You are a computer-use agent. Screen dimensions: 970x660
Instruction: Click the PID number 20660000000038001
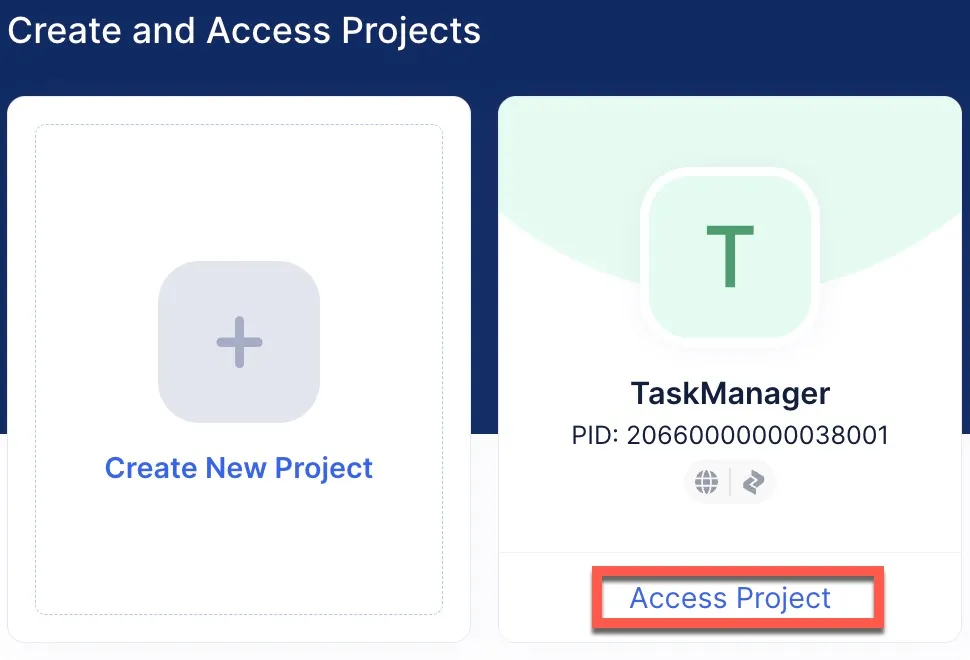(730, 436)
